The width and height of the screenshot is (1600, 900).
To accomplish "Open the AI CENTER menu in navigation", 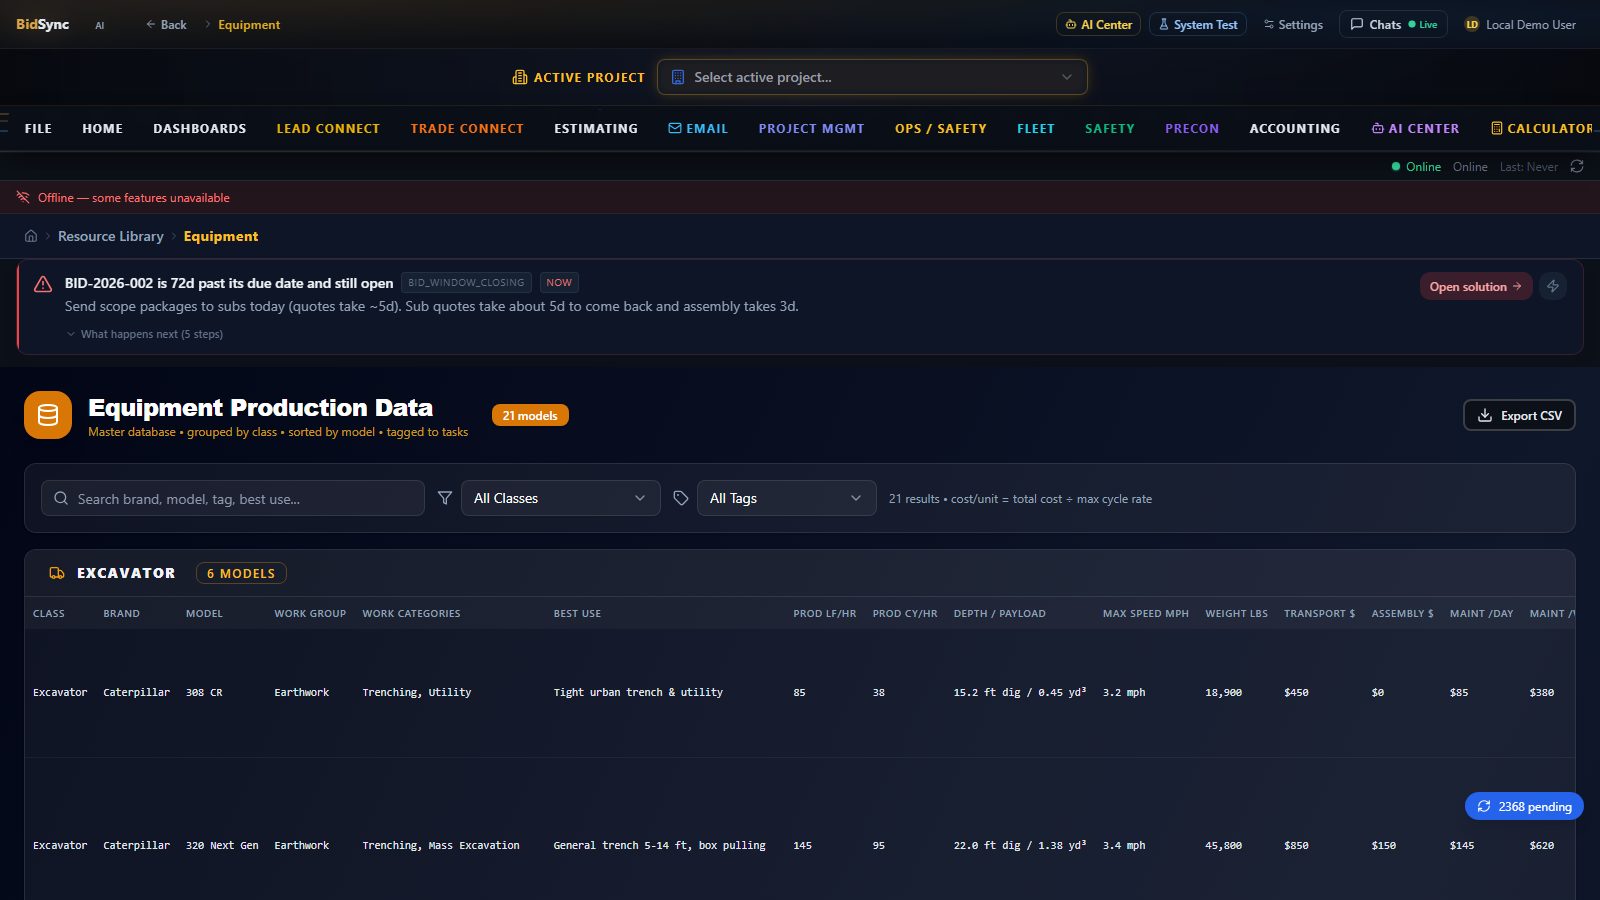I will click(x=1415, y=128).
